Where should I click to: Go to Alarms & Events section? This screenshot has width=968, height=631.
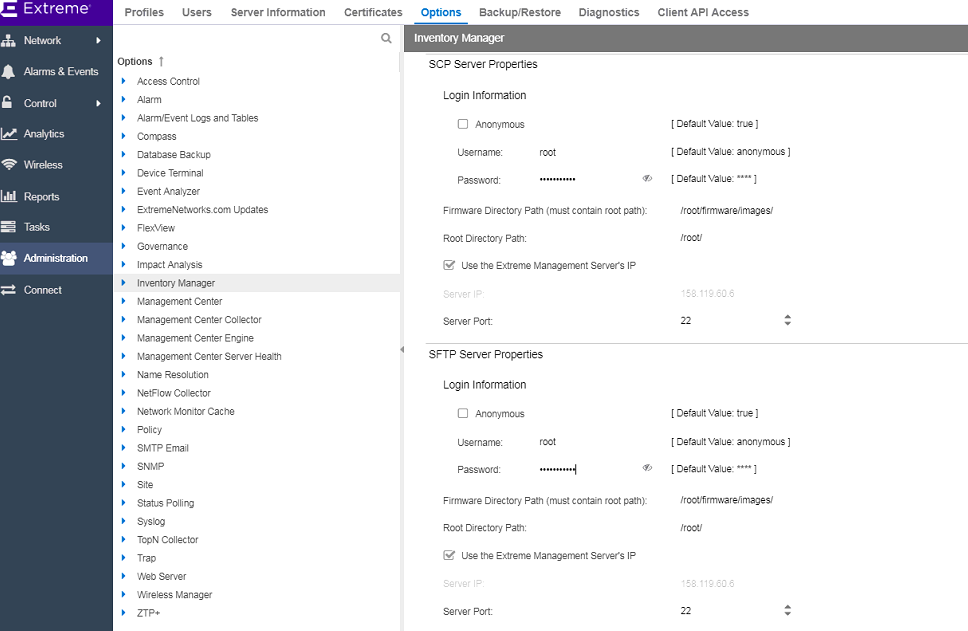pyautogui.click(x=56, y=72)
